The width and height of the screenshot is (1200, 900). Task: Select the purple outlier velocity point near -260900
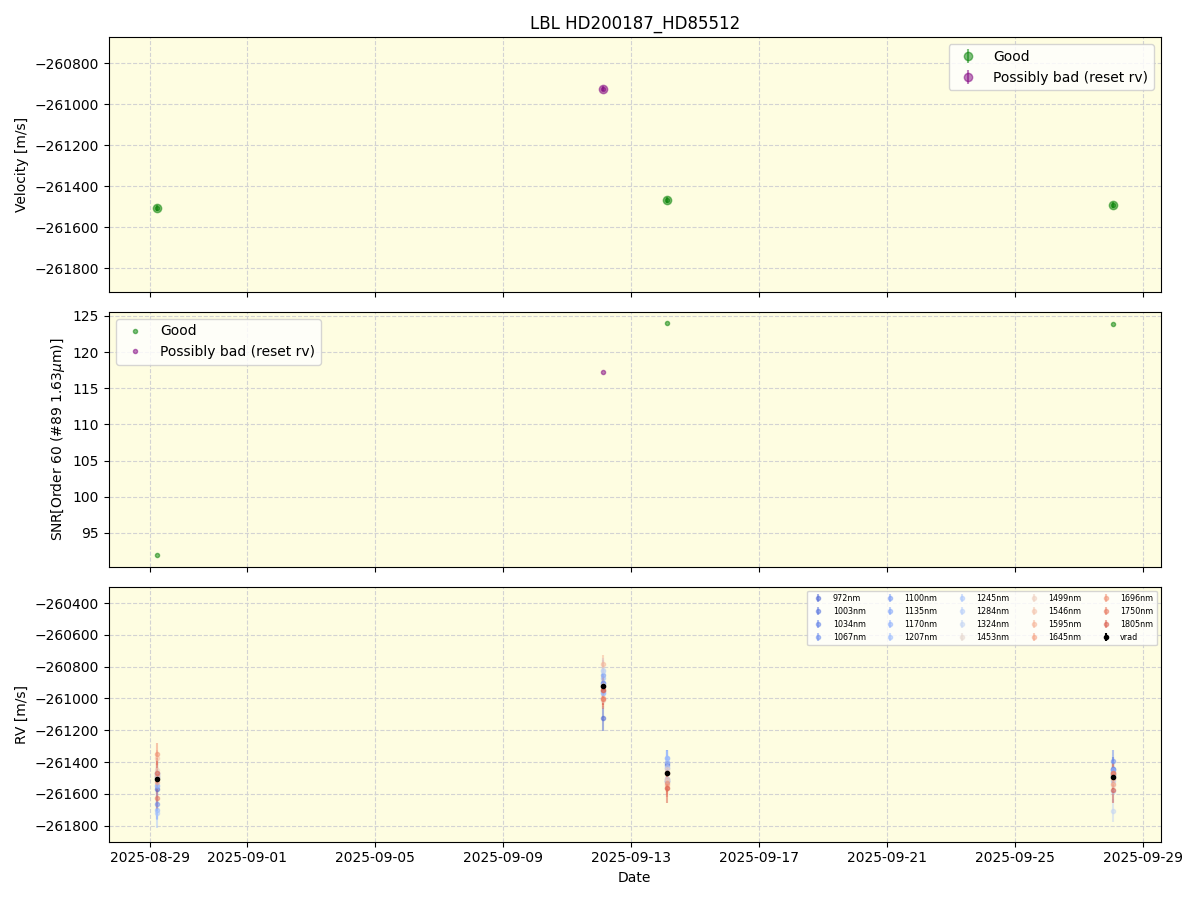(603, 89)
